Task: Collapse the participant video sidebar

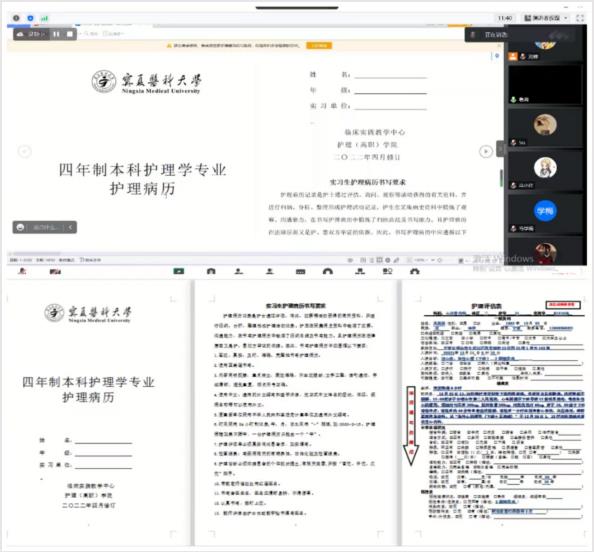Action: click(x=500, y=148)
